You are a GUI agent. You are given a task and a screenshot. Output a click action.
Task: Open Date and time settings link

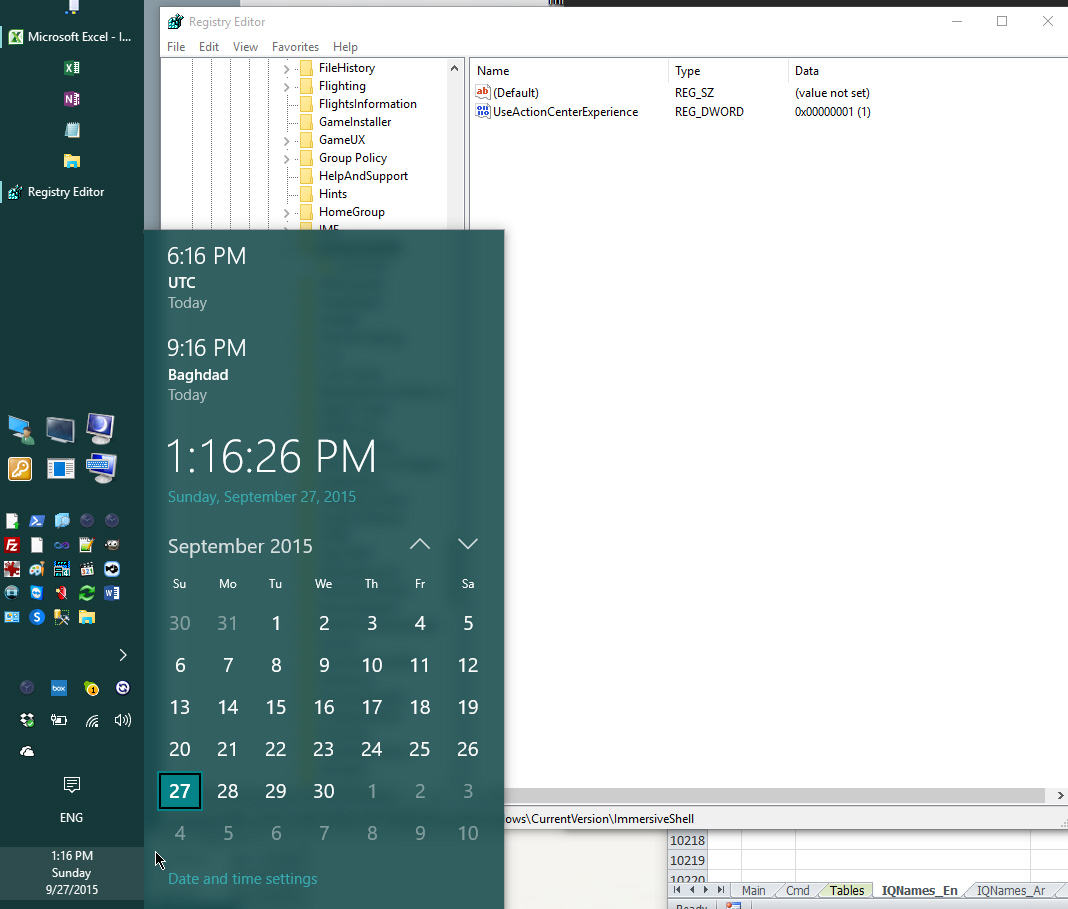pyautogui.click(x=242, y=879)
